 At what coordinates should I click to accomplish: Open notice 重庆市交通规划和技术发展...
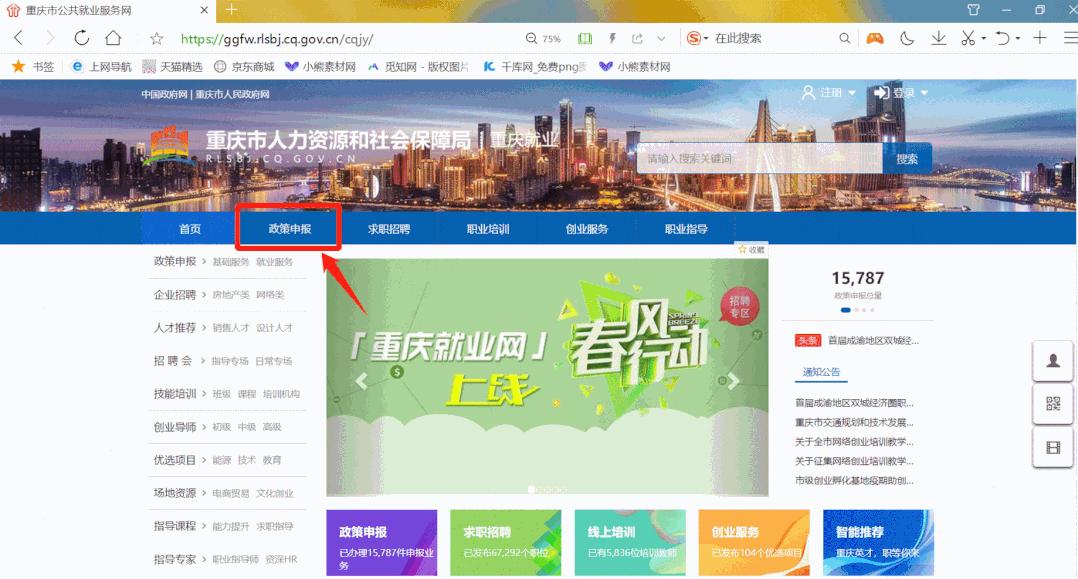point(855,422)
